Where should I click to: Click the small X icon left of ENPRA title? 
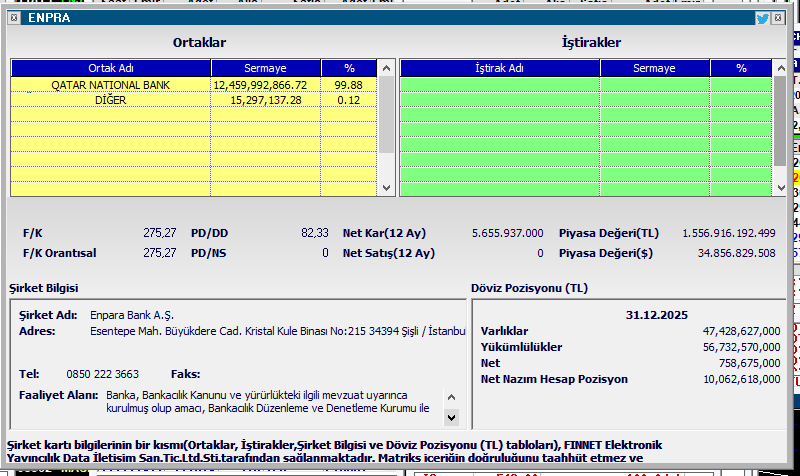point(13,18)
